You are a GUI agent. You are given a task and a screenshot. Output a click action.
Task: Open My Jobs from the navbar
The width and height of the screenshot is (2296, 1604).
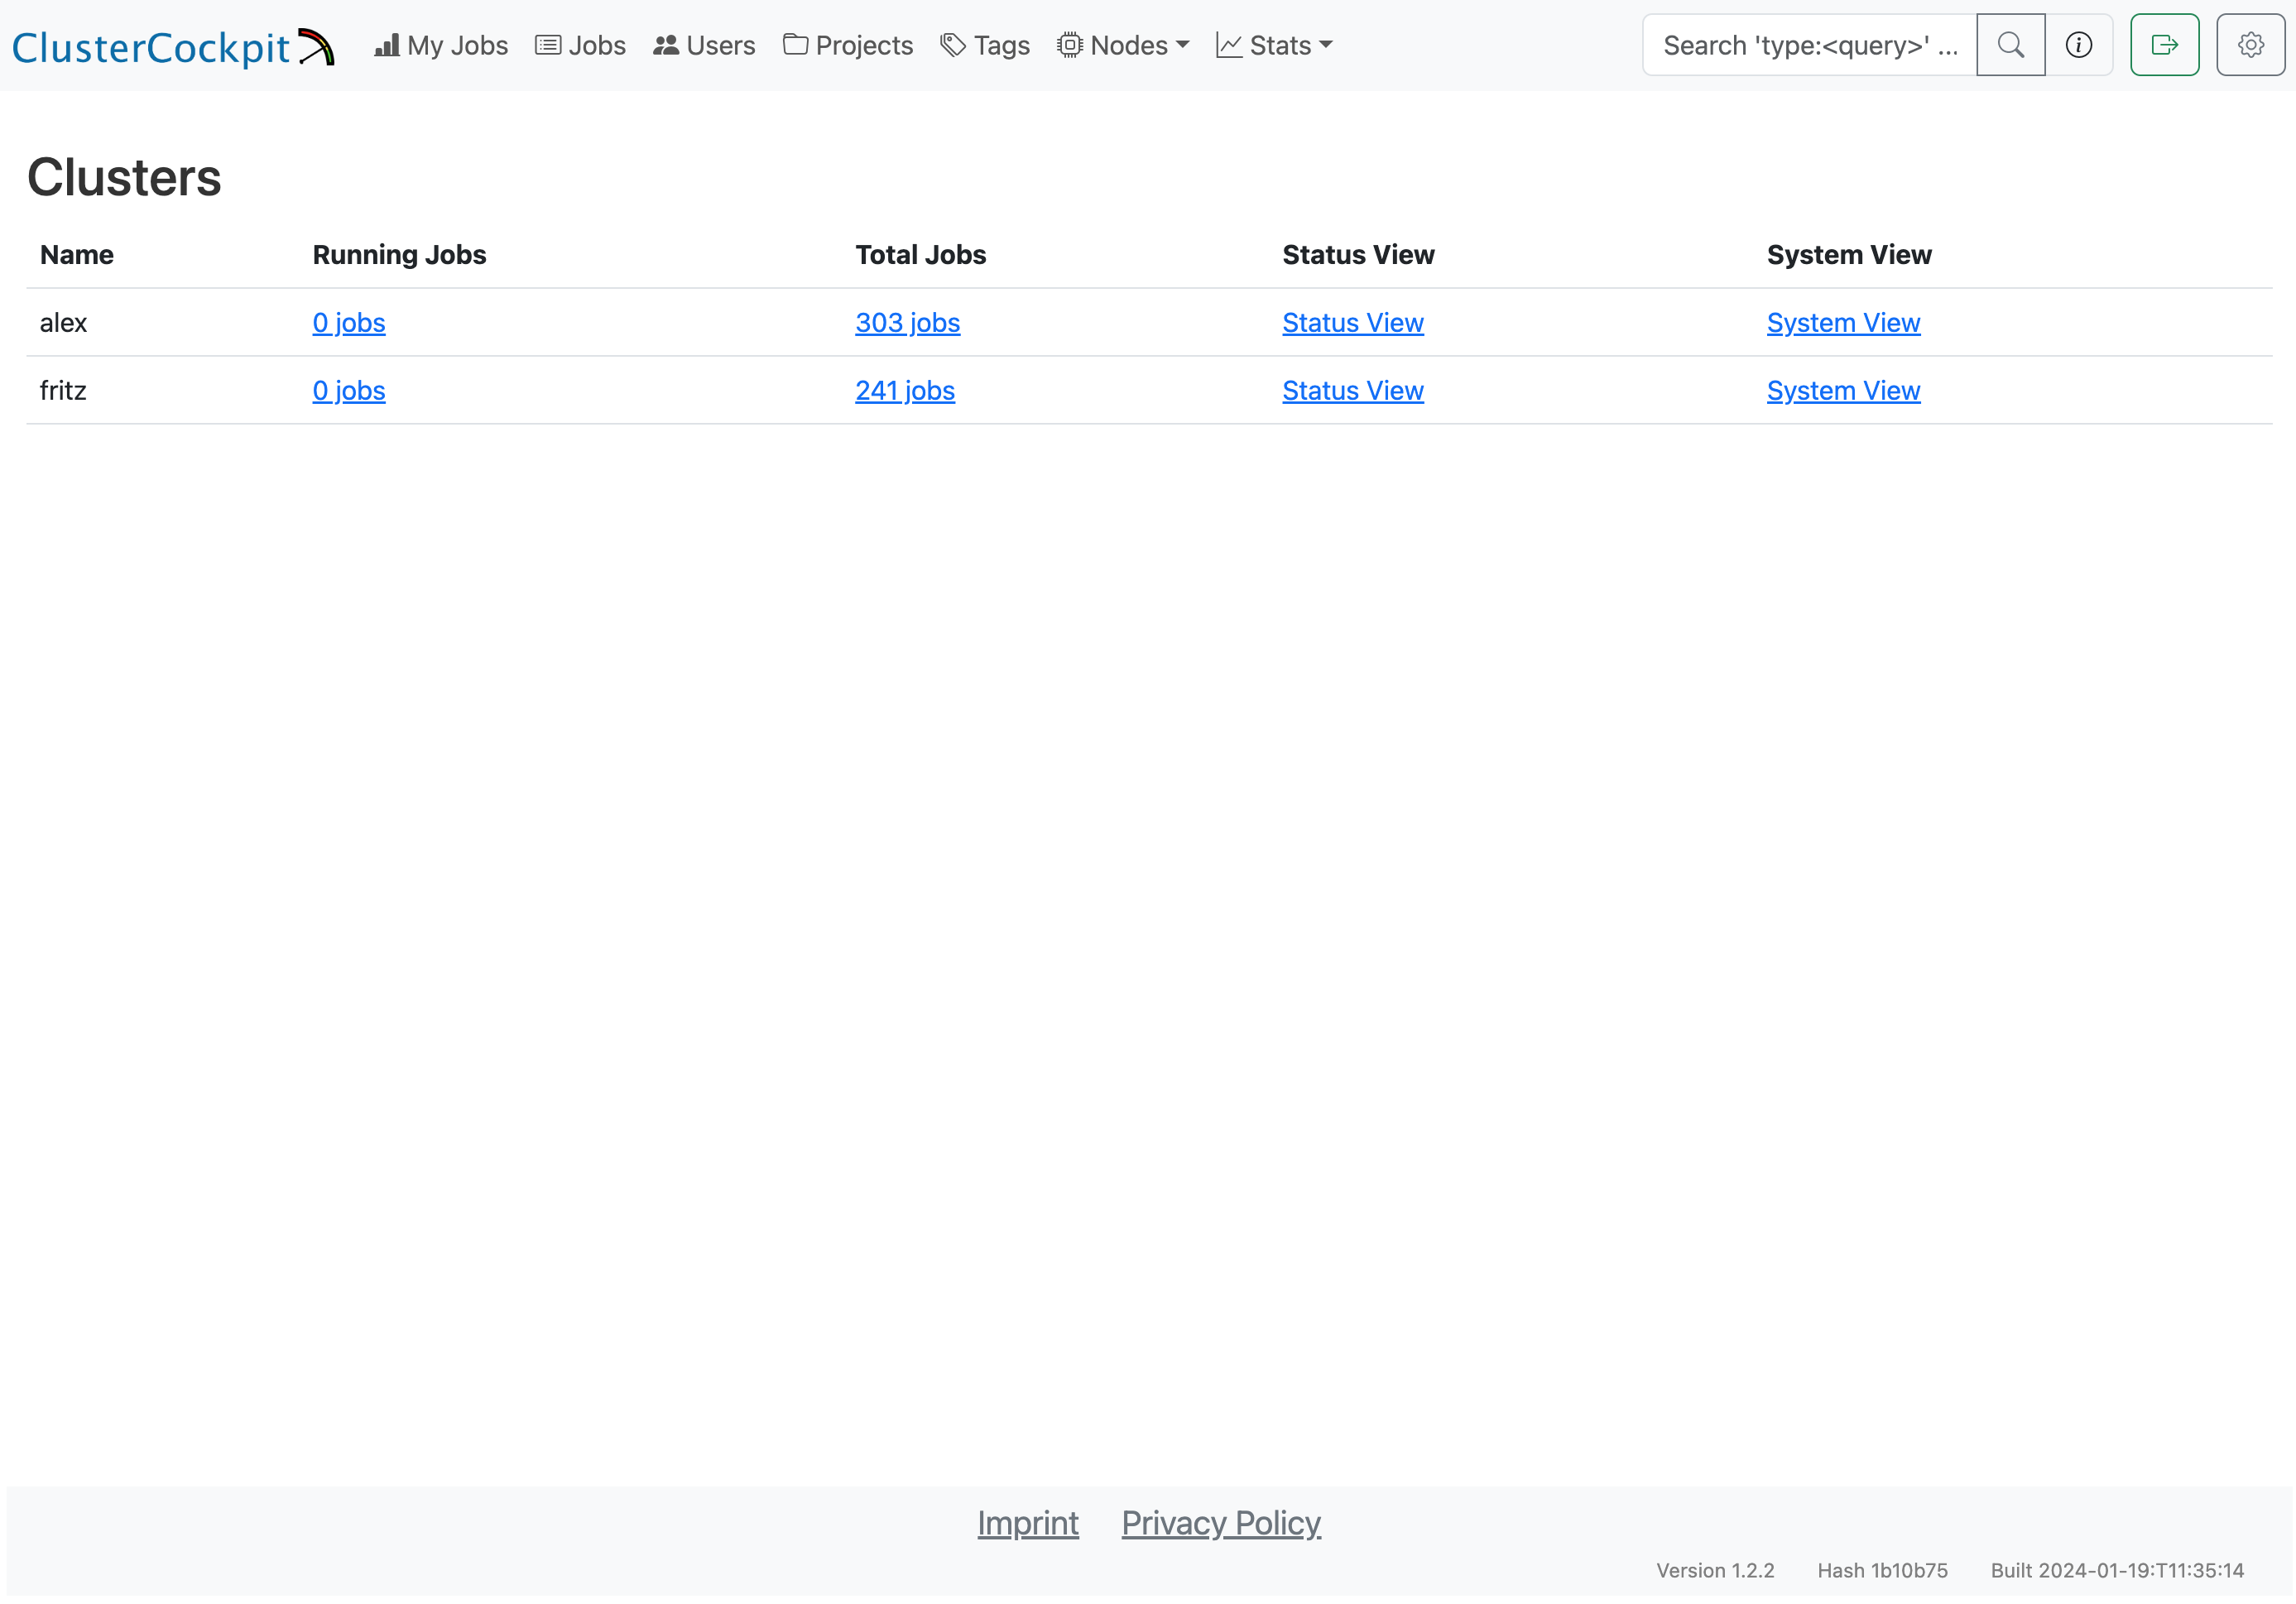tap(441, 45)
